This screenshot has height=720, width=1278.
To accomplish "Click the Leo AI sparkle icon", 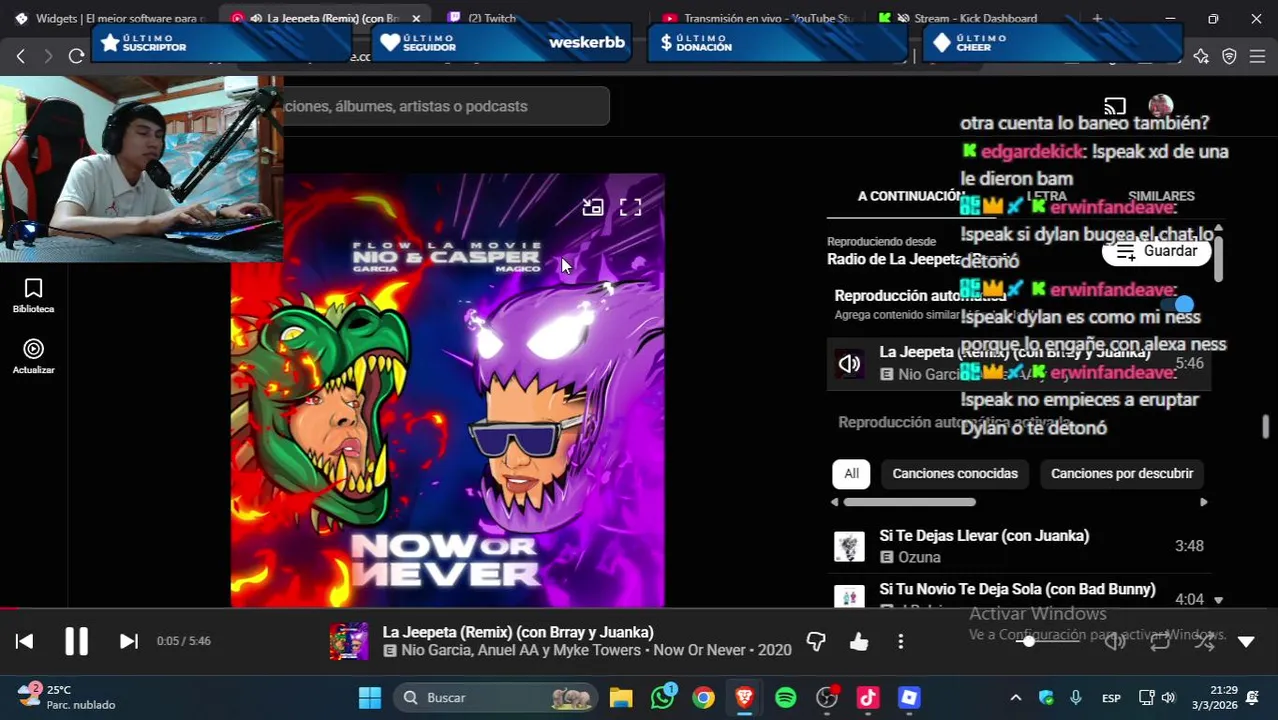I will pos(1201,56).
